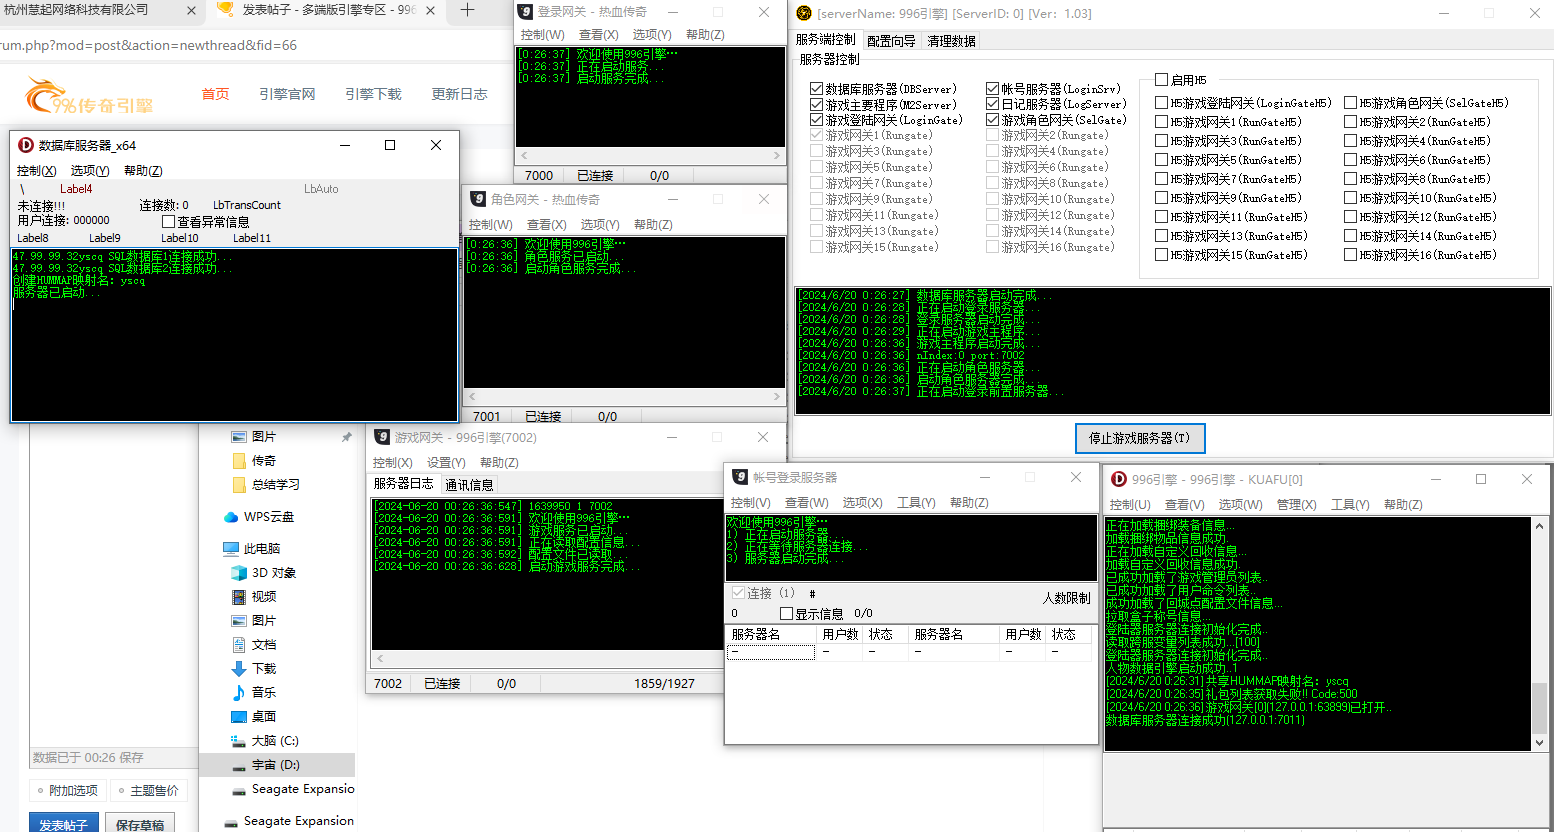
Task: Click the 发表帖子 tab favicon
Action: 226,9
